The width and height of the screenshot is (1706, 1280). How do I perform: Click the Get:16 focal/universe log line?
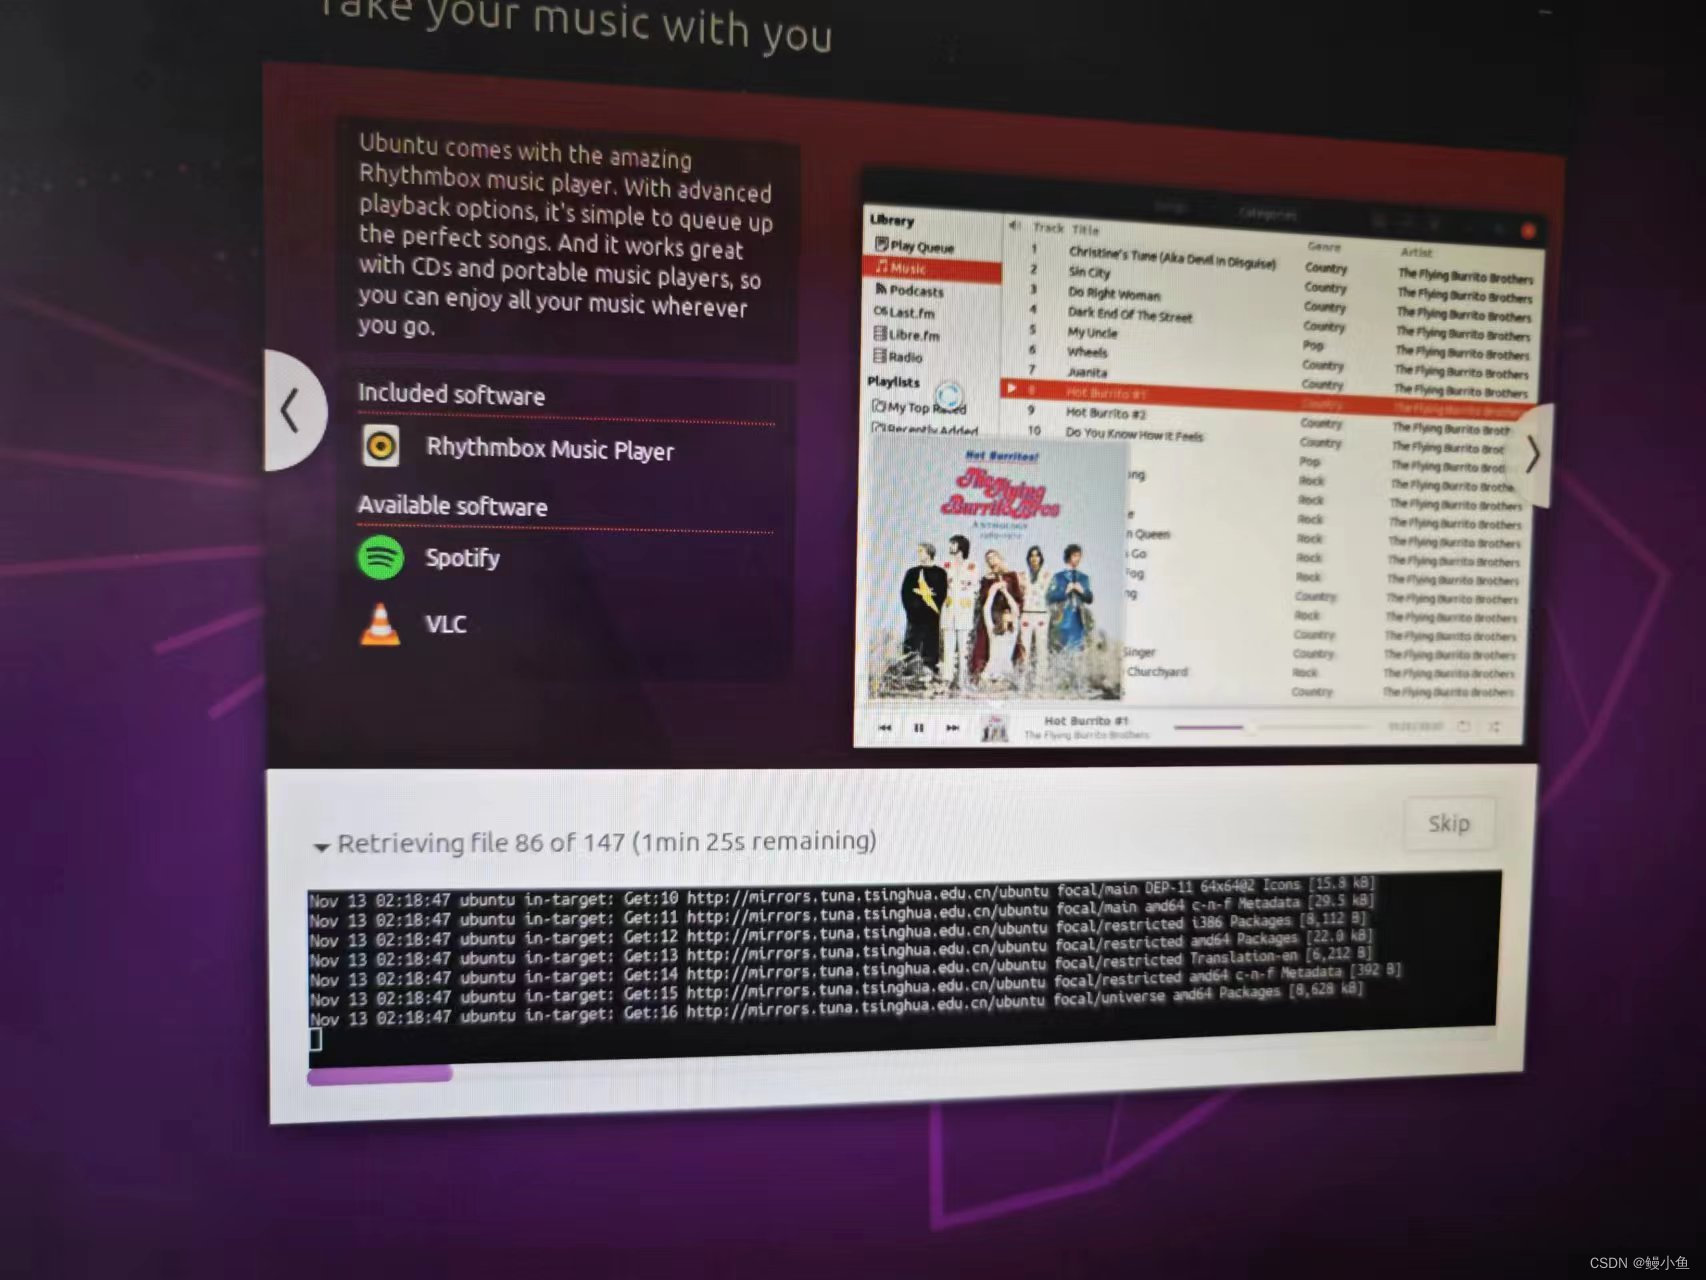[x=836, y=1006]
